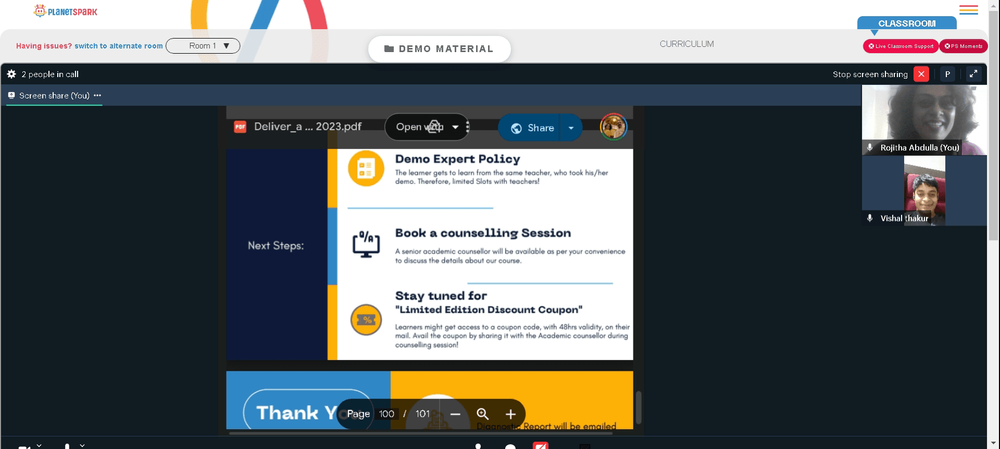Click the discount coupon percent icon

366,320
